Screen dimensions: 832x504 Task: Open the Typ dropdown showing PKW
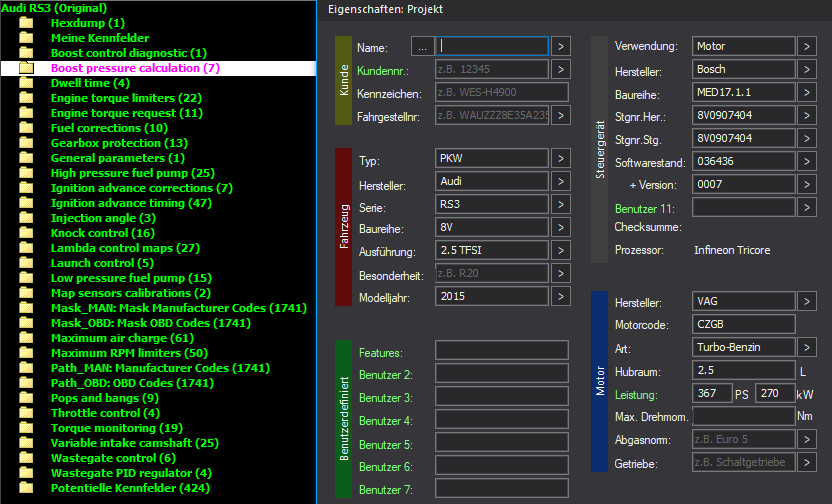(561, 160)
